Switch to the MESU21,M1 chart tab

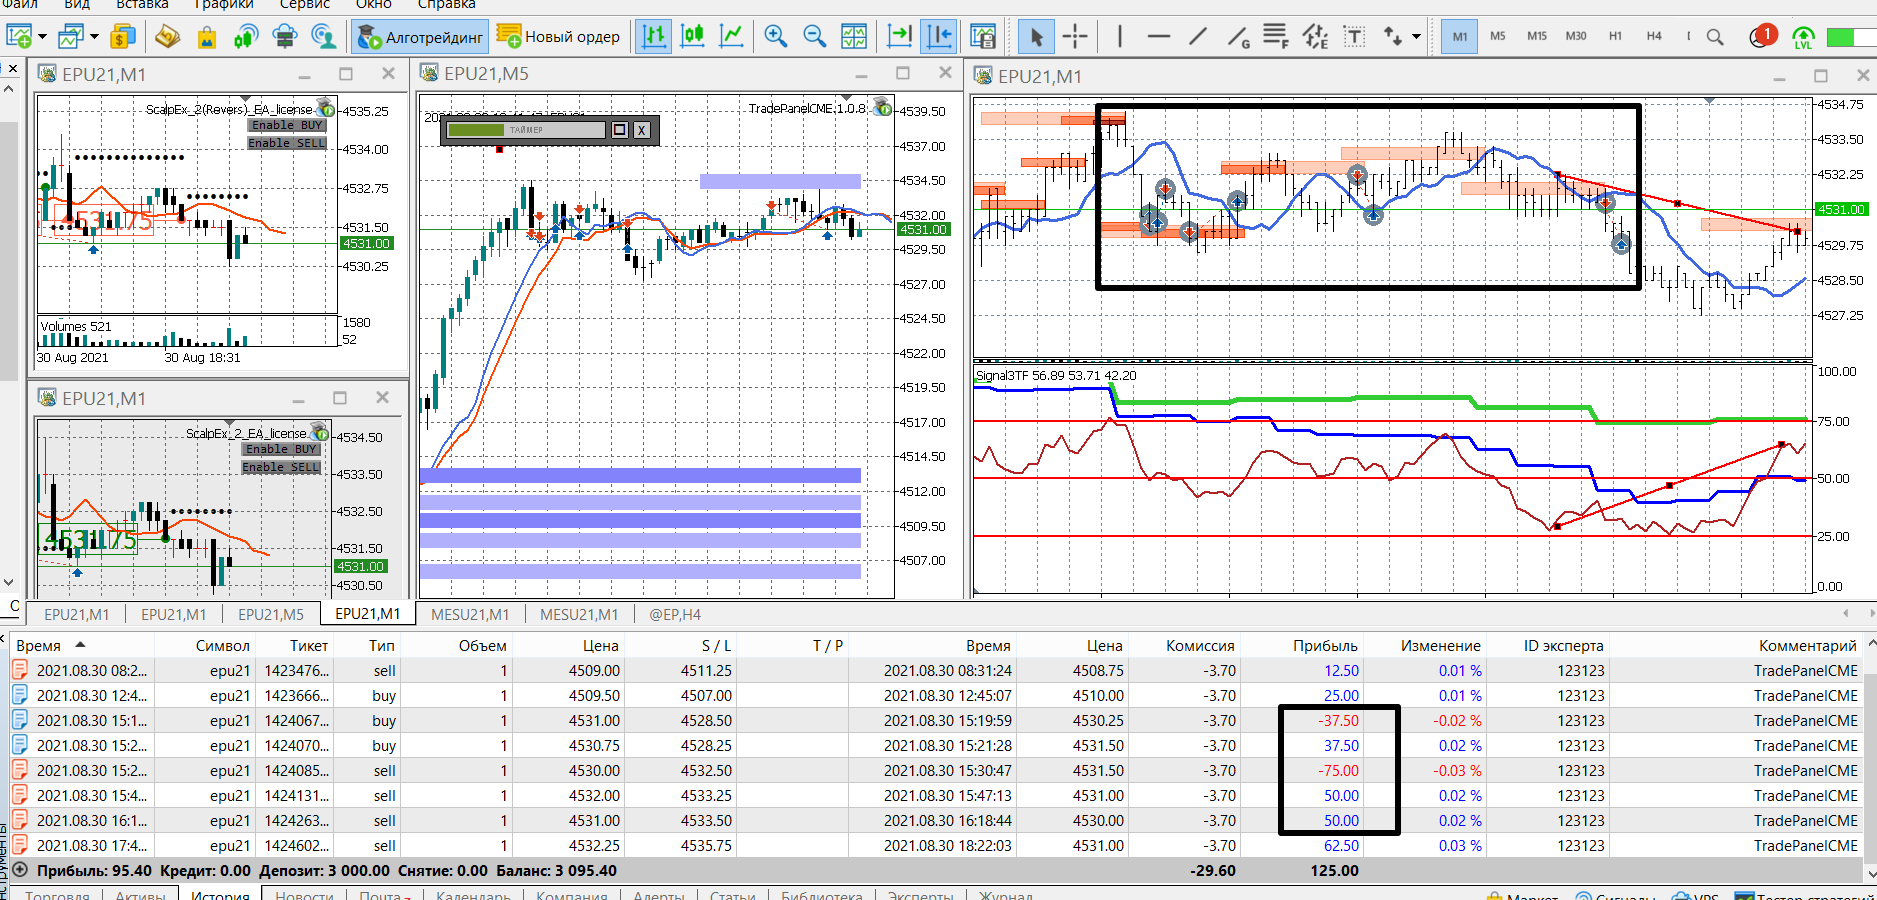[470, 614]
